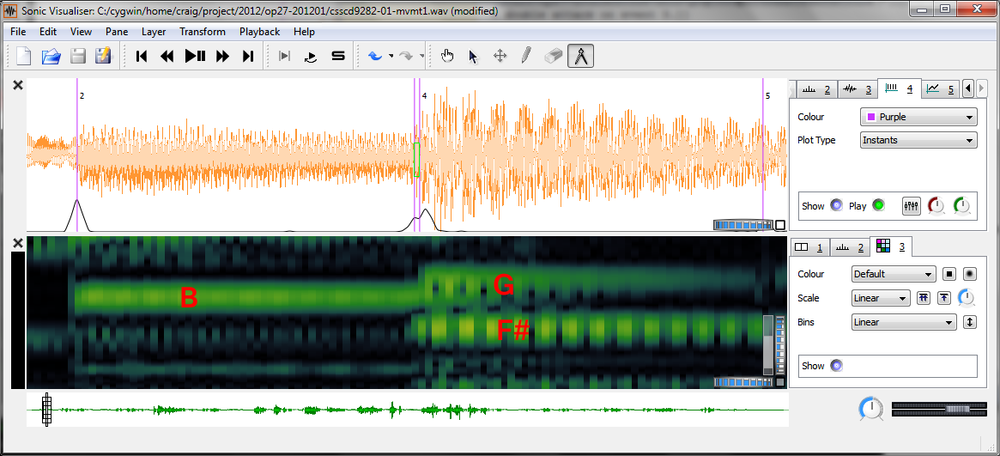
Task: Choose the Navigate hand tool
Action: tap(447, 57)
